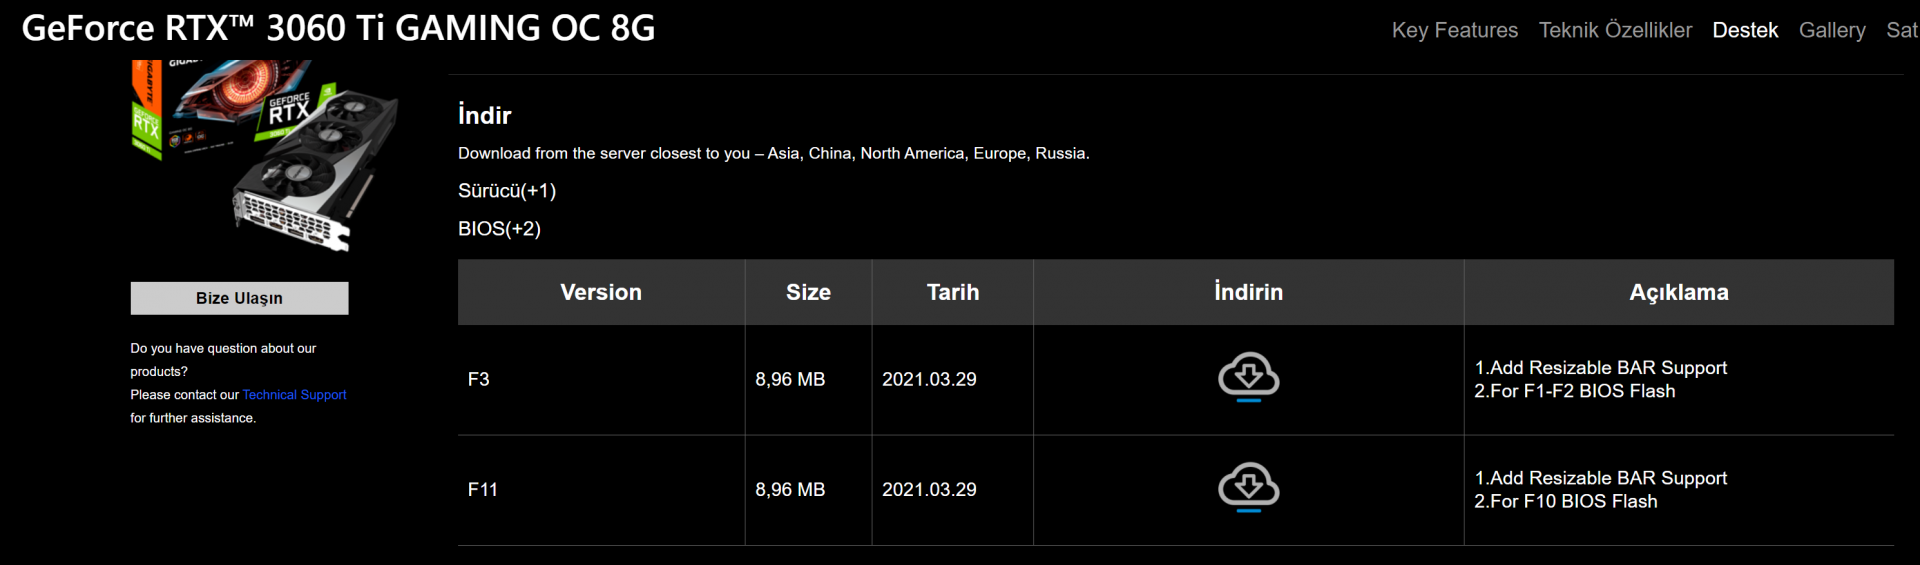Image resolution: width=1920 pixels, height=565 pixels.
Task: Click the Tarih column header
Action: [952, 292]
